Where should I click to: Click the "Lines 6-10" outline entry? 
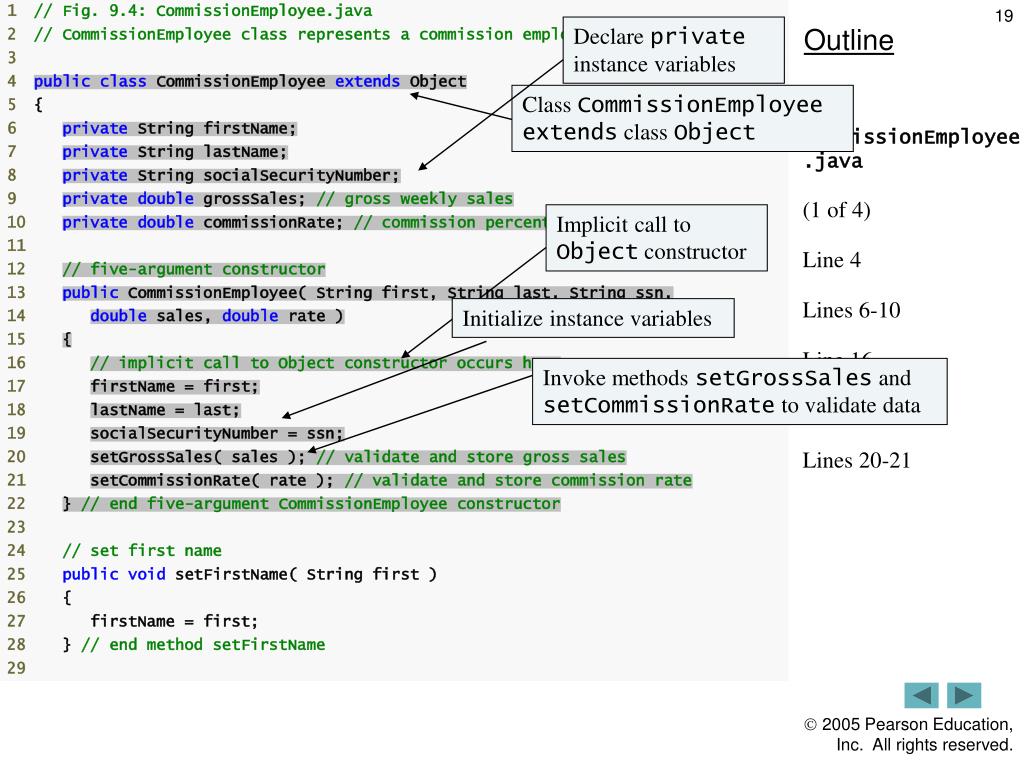coord(852,310)
